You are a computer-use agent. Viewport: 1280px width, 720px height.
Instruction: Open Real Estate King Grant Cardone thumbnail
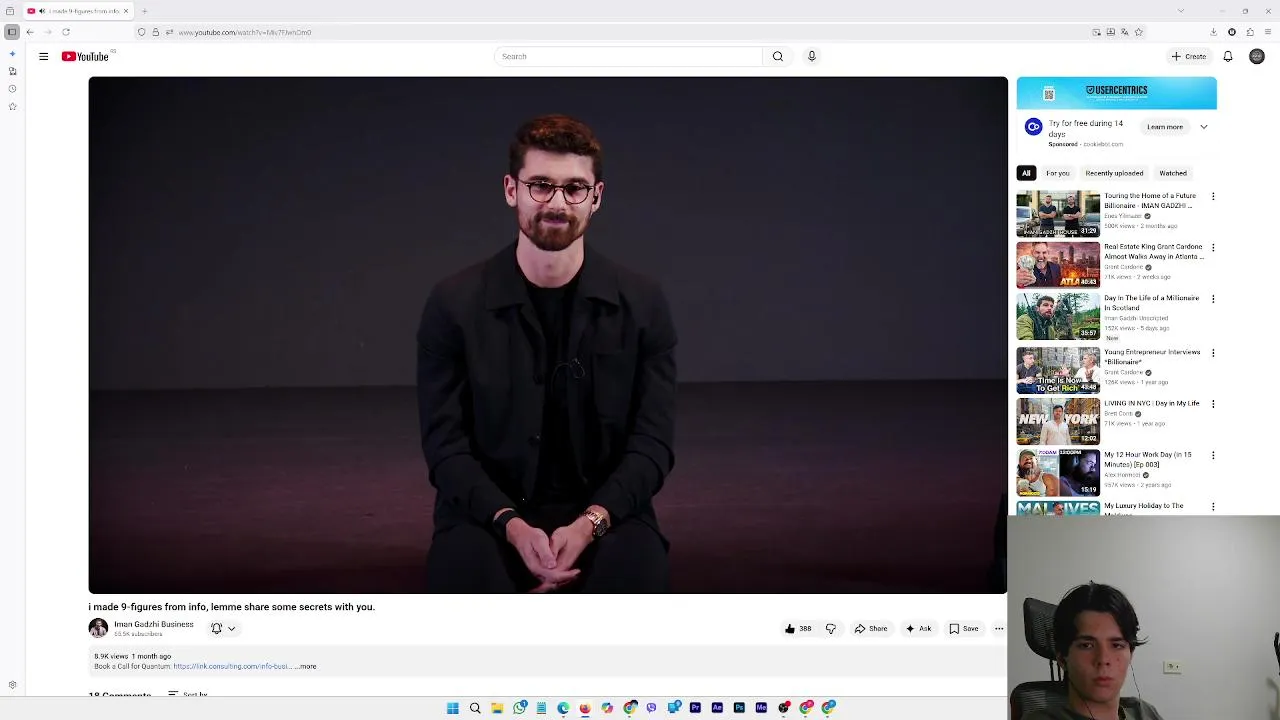(x=1058, y=265)
